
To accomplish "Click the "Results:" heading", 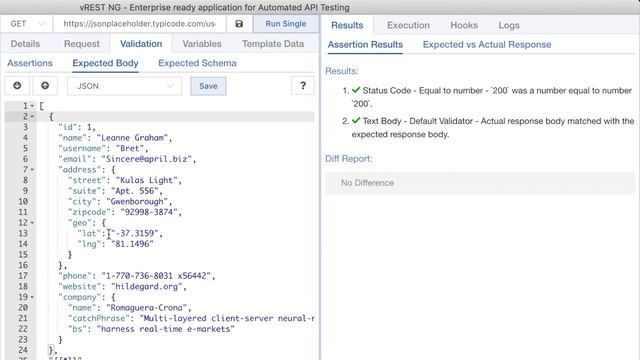I will [x=342, y=71].
